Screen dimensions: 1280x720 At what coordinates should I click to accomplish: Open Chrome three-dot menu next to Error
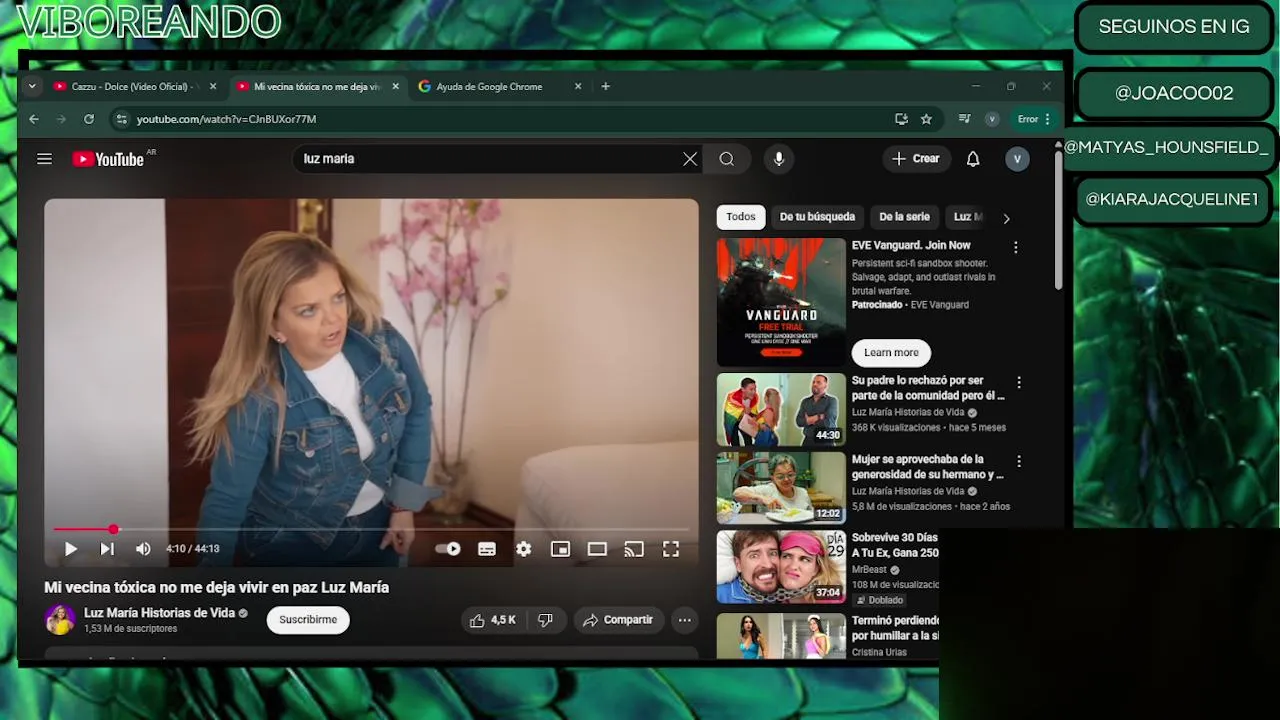tap(1047, 119)
